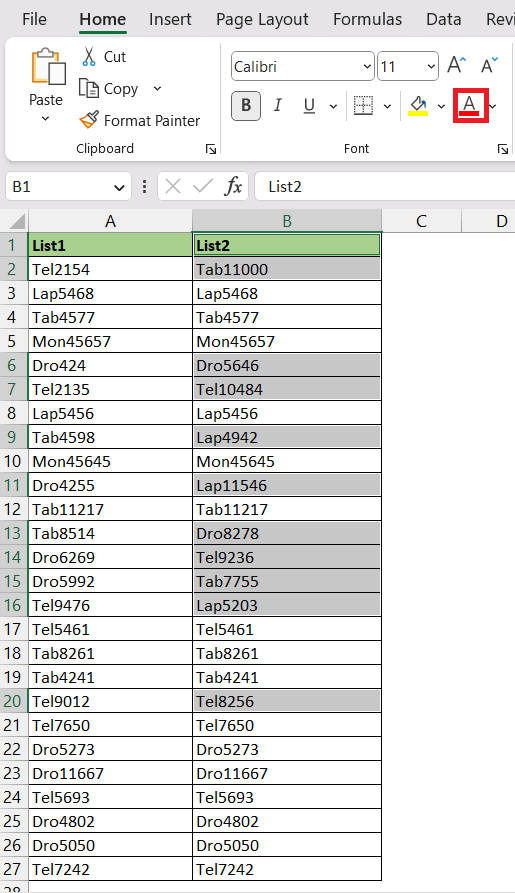
Task: Toggle Bold formatting
Action: click(246, 105)
